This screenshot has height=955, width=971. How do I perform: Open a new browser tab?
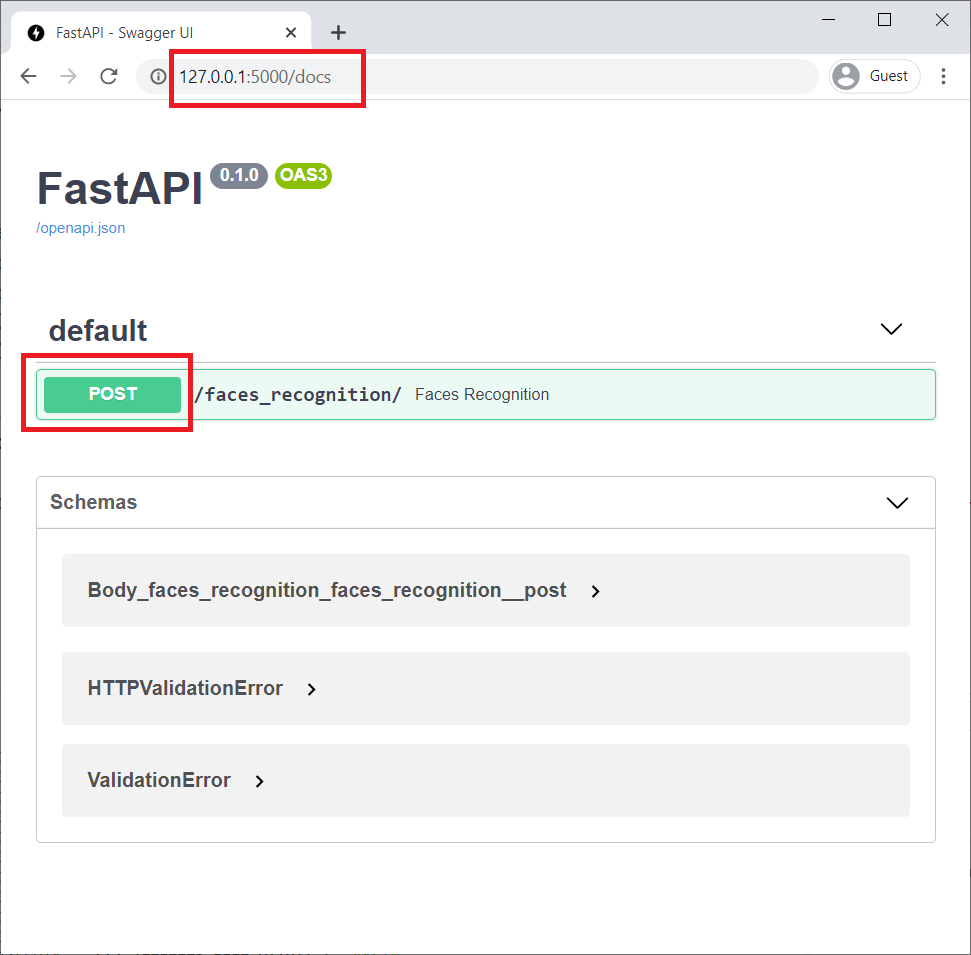[338, 31]
